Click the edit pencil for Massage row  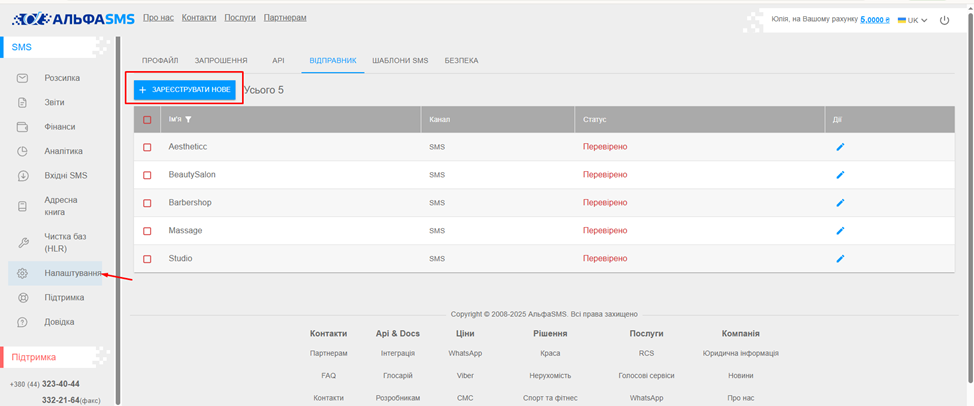pyautogui.click(x=840, y=231)
